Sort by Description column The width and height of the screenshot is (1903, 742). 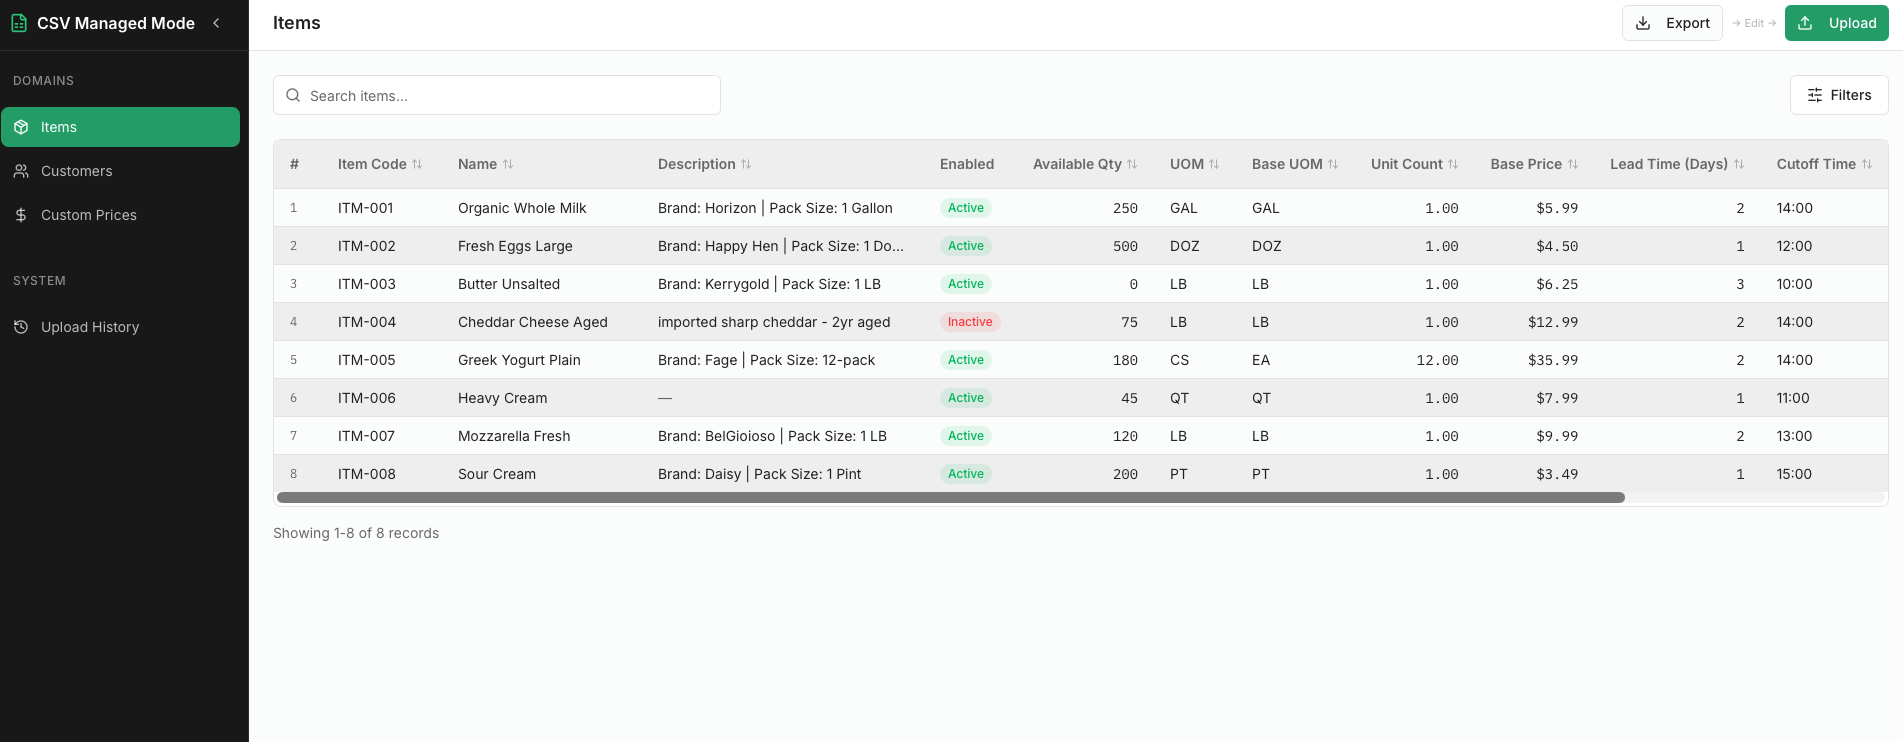click(x=704, y=164)
